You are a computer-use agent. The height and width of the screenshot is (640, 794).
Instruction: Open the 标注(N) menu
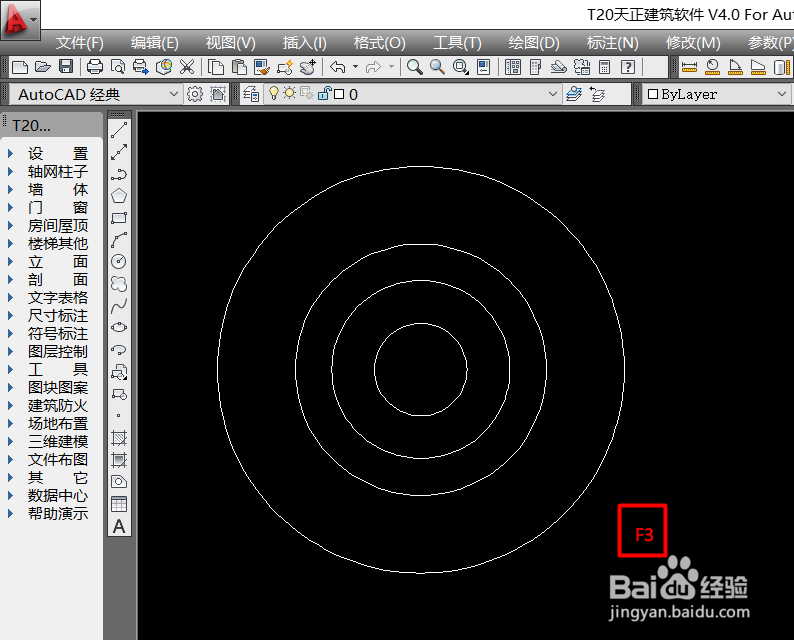(612, 43)
